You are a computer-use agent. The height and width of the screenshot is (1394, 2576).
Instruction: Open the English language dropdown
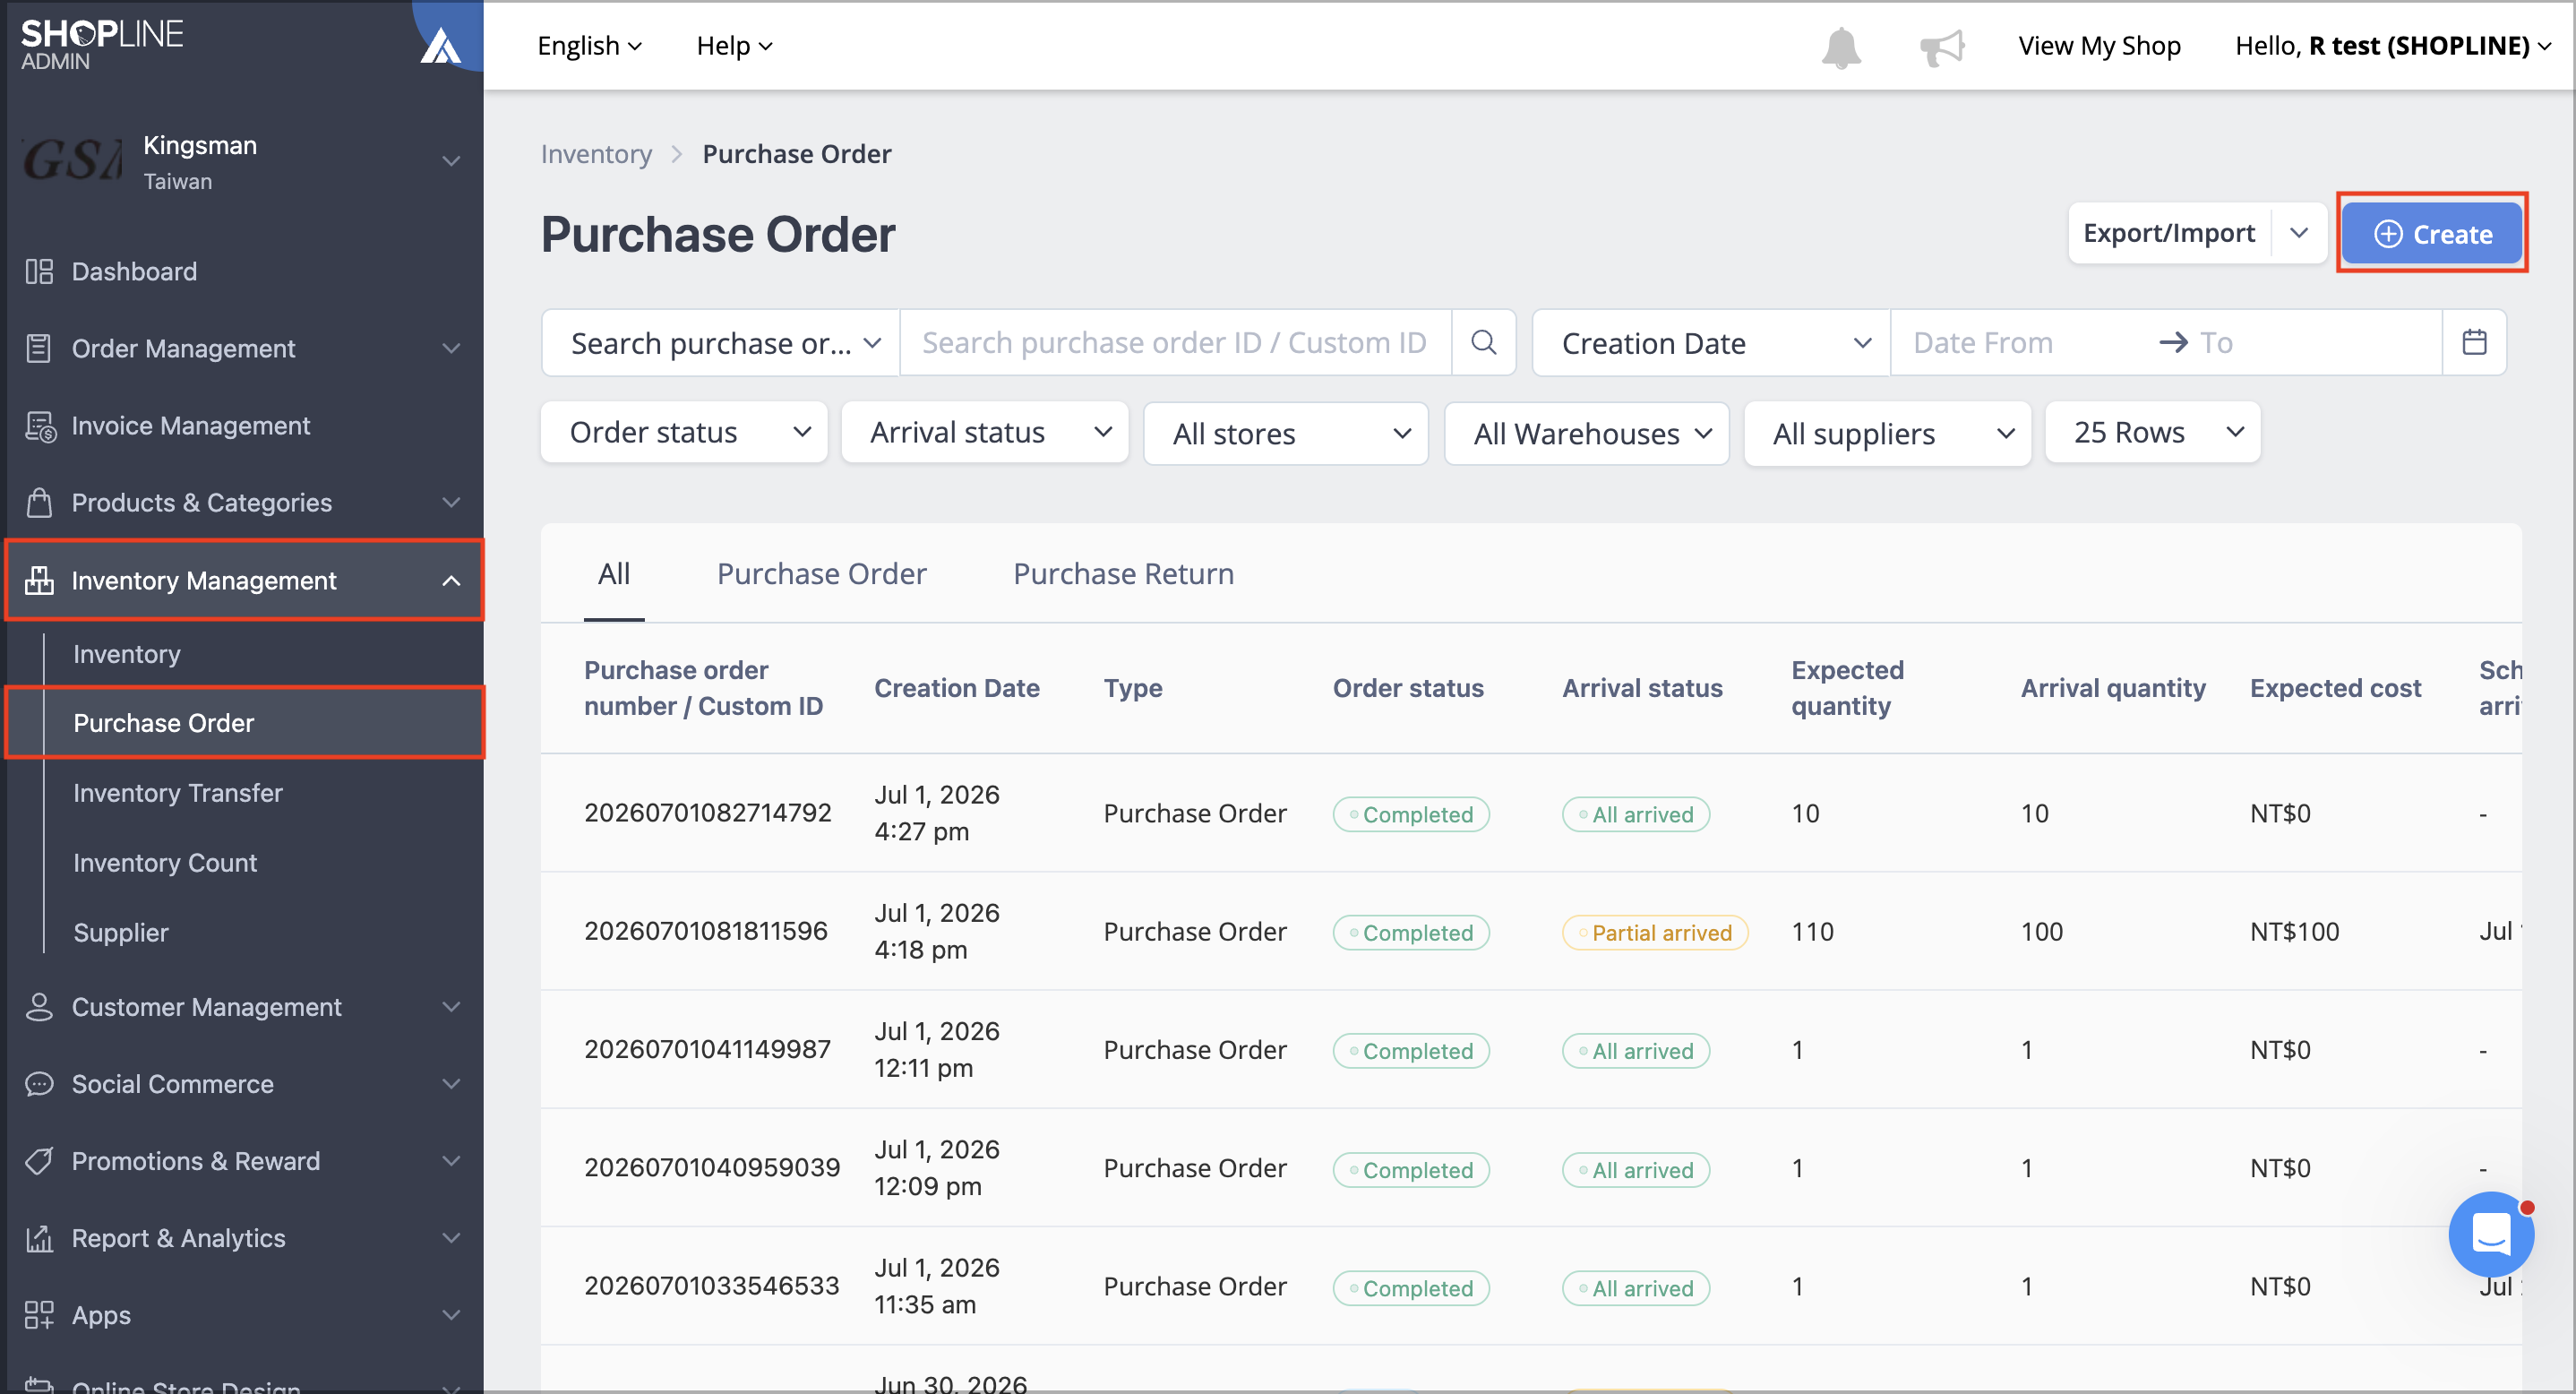[589, 46]
